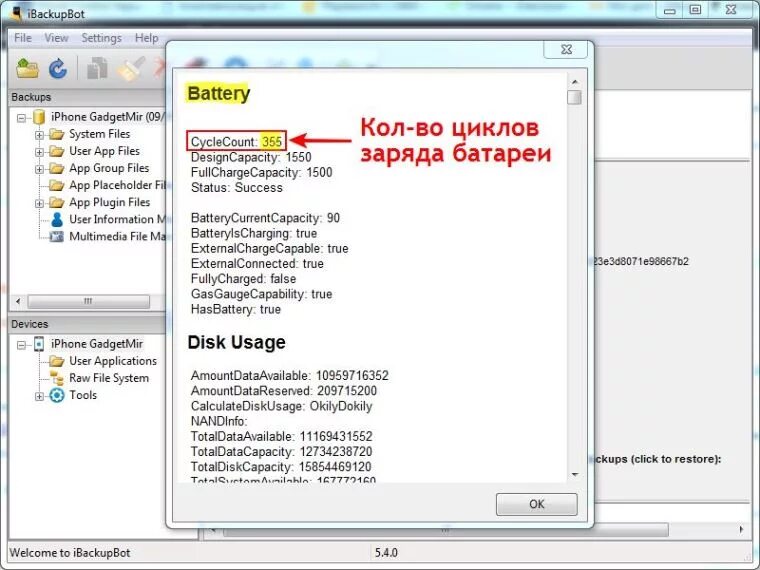Click the blue refresh toolbar icon
The image size is (760, 570).
coord(58,68)
